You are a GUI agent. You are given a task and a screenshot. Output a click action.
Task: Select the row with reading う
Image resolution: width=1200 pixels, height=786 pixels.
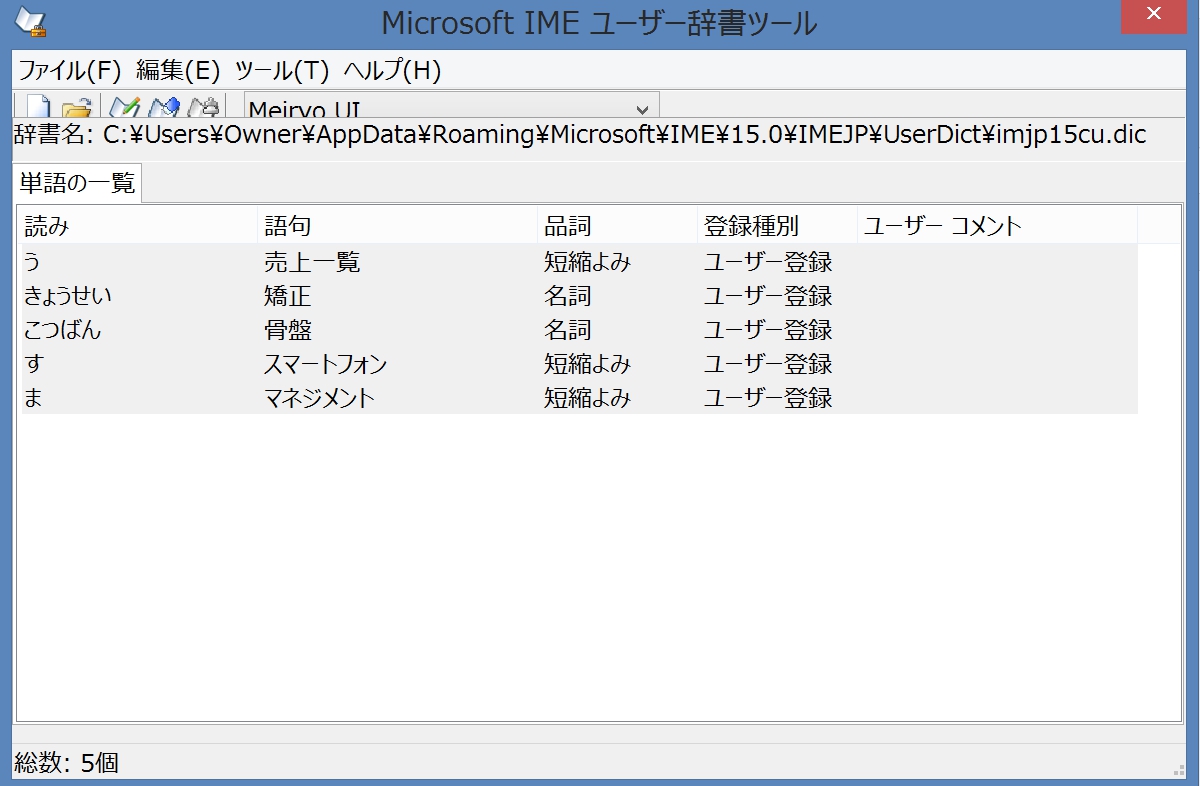[579, 262]
